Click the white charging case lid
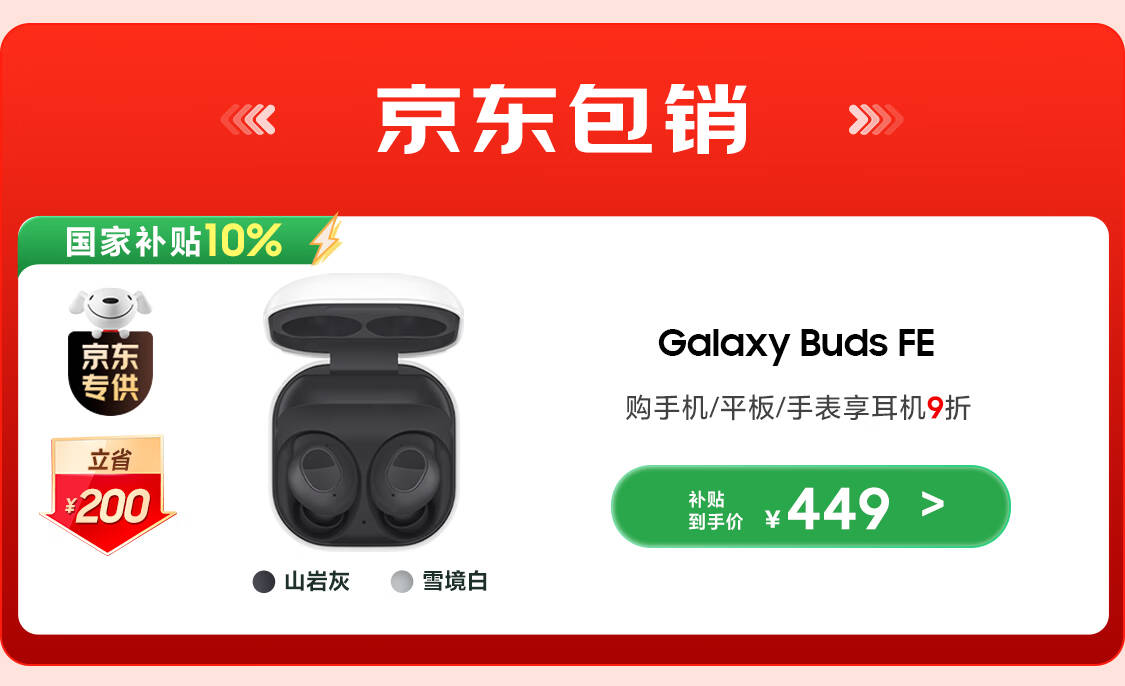 pyautogui.click(x=364, y=314)
